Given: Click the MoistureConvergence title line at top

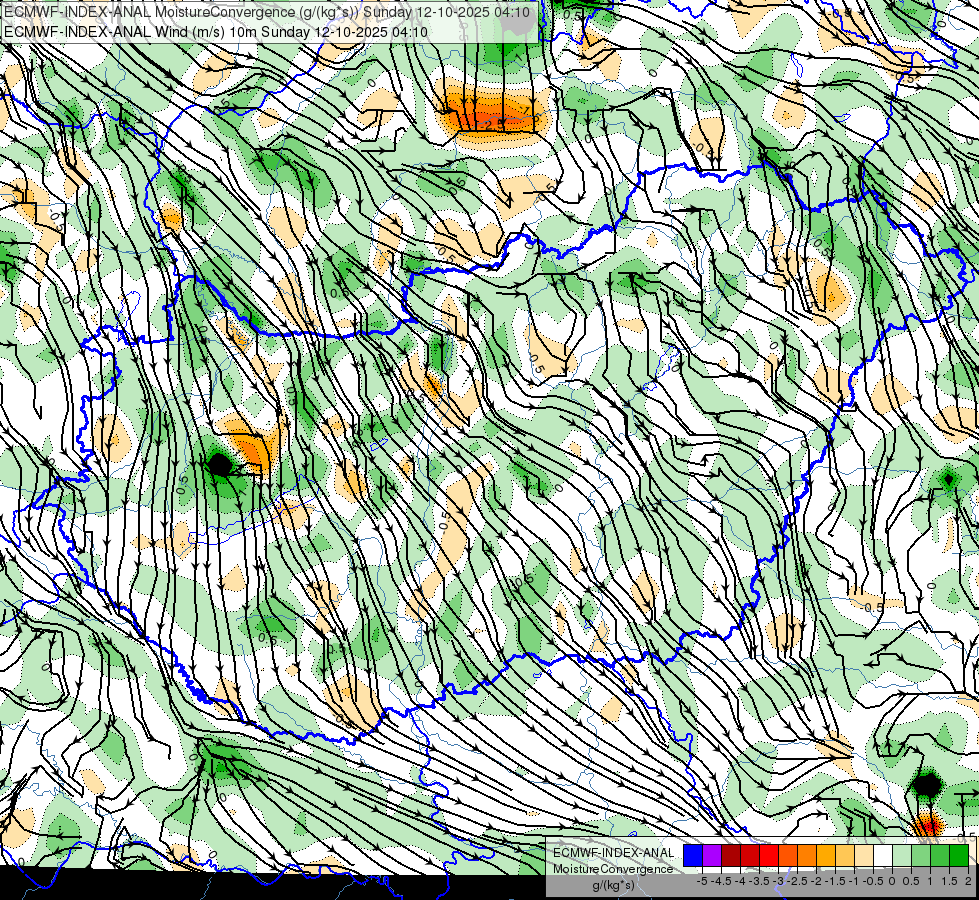Looking at the screenshot, I should (x=267, y=12).
